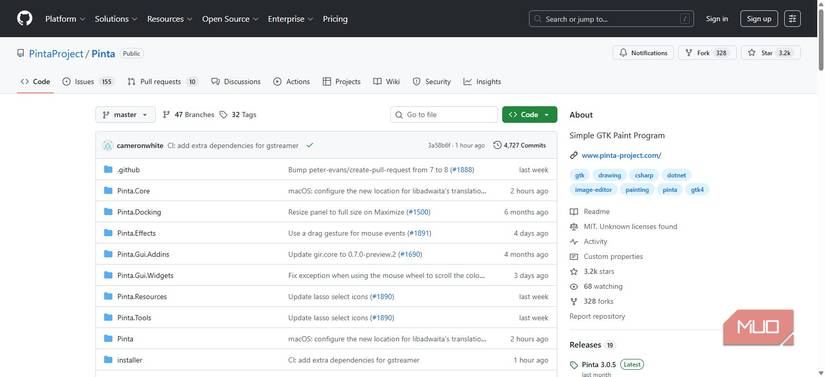The width and height of the screenshot is (825, 377).
Task: Click the Star button
Action: [771, 53]
